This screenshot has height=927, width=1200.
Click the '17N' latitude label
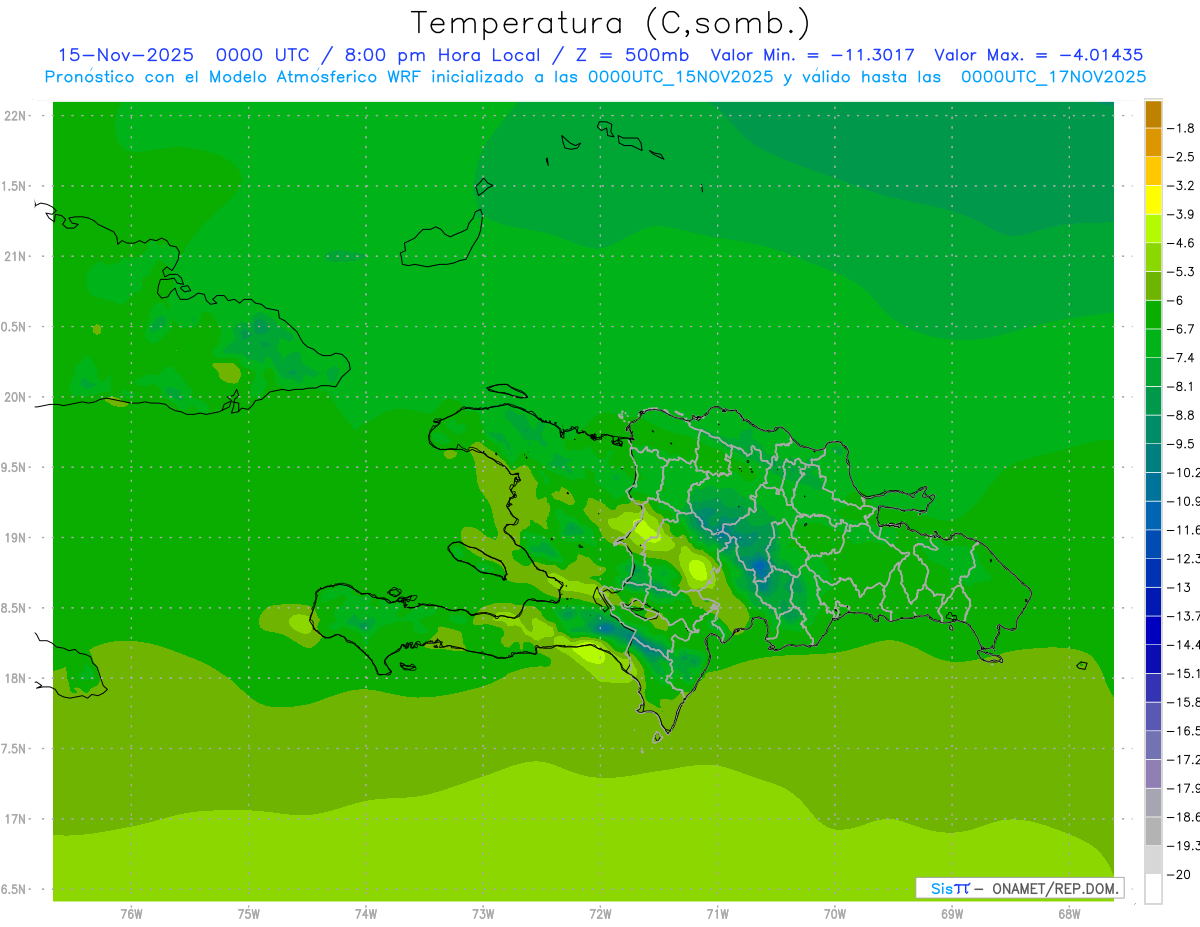pyautogui.click(x=15, y=819)
